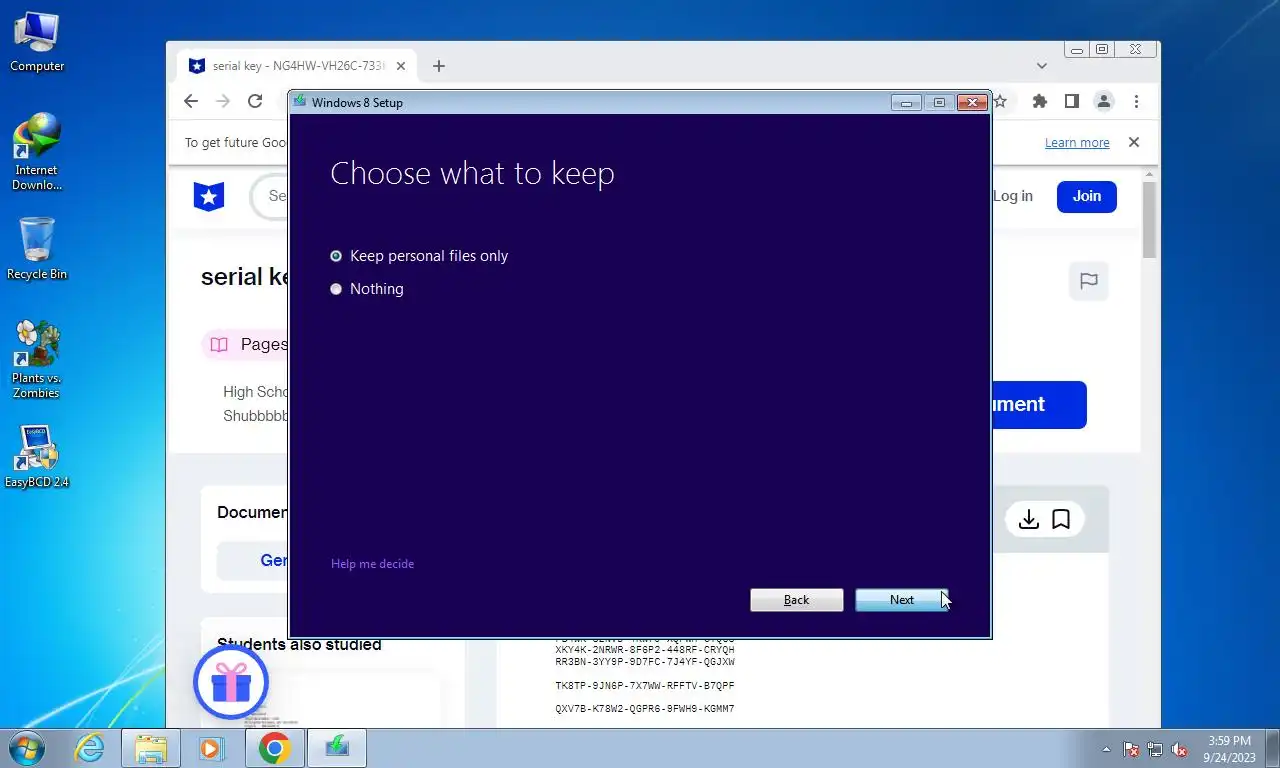Click Log in on the website
The height and width of the screenshot is (768, 1280).
pyautogui.click(x=1012, y=196)
